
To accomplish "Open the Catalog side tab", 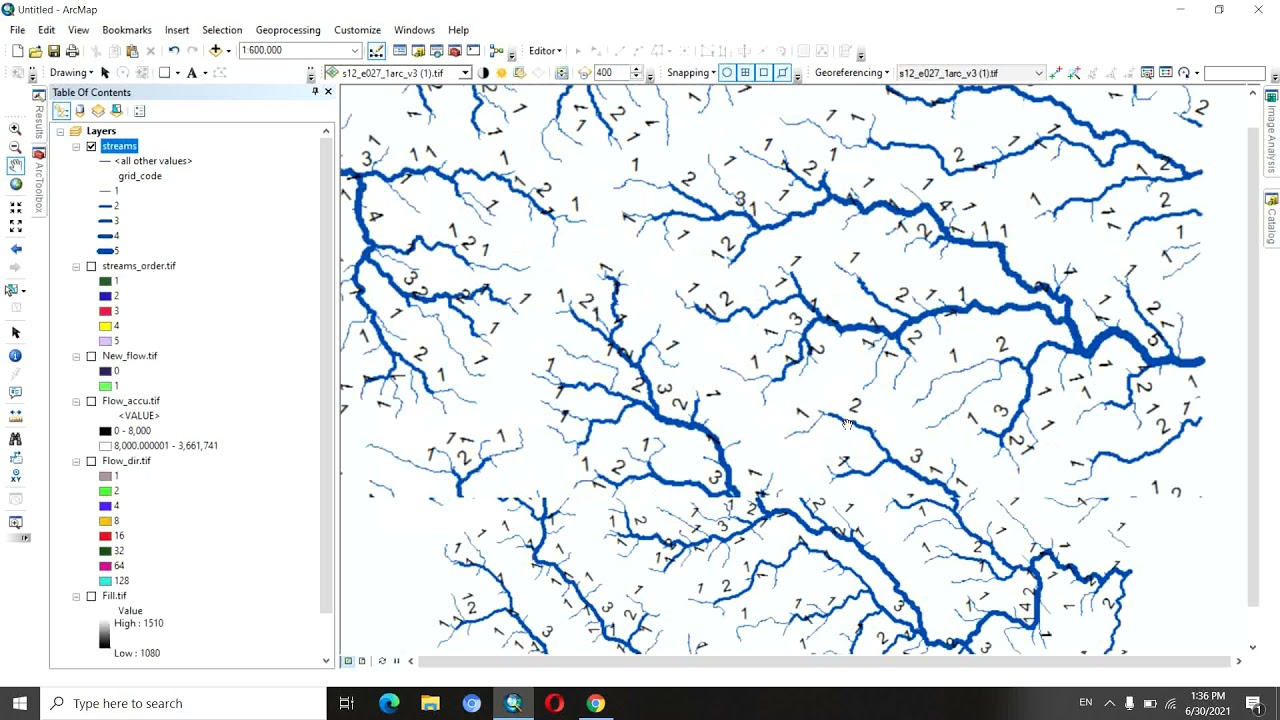I will 1272,219.
